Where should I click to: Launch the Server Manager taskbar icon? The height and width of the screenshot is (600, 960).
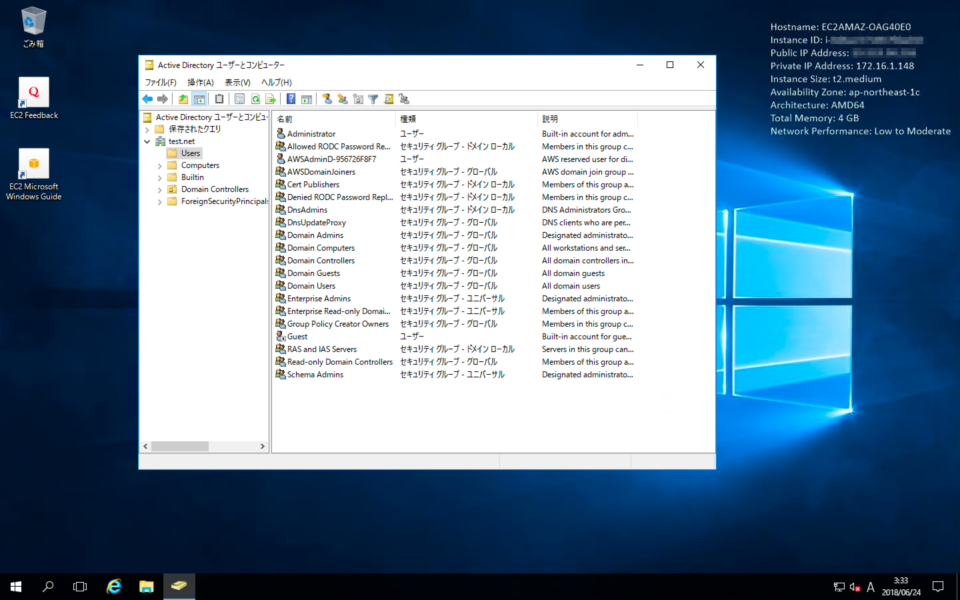(179, 587)
